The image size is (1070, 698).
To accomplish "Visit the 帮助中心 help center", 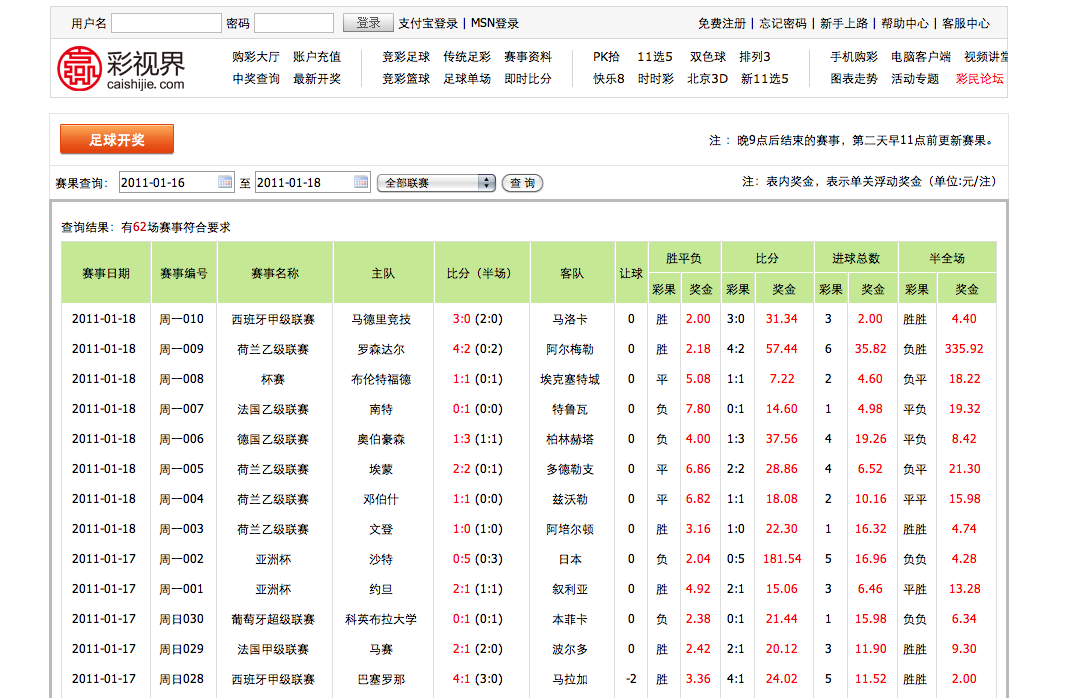I will tap(905, 23).
